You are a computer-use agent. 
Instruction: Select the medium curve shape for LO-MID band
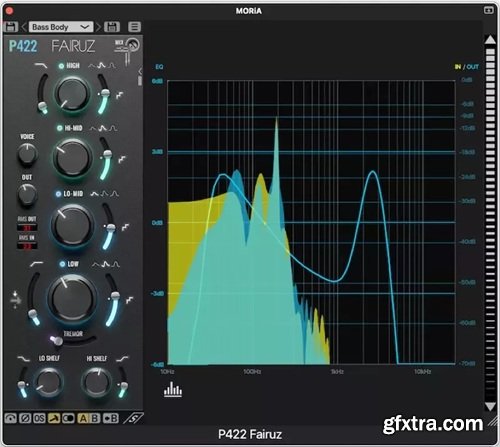(105, 194)
